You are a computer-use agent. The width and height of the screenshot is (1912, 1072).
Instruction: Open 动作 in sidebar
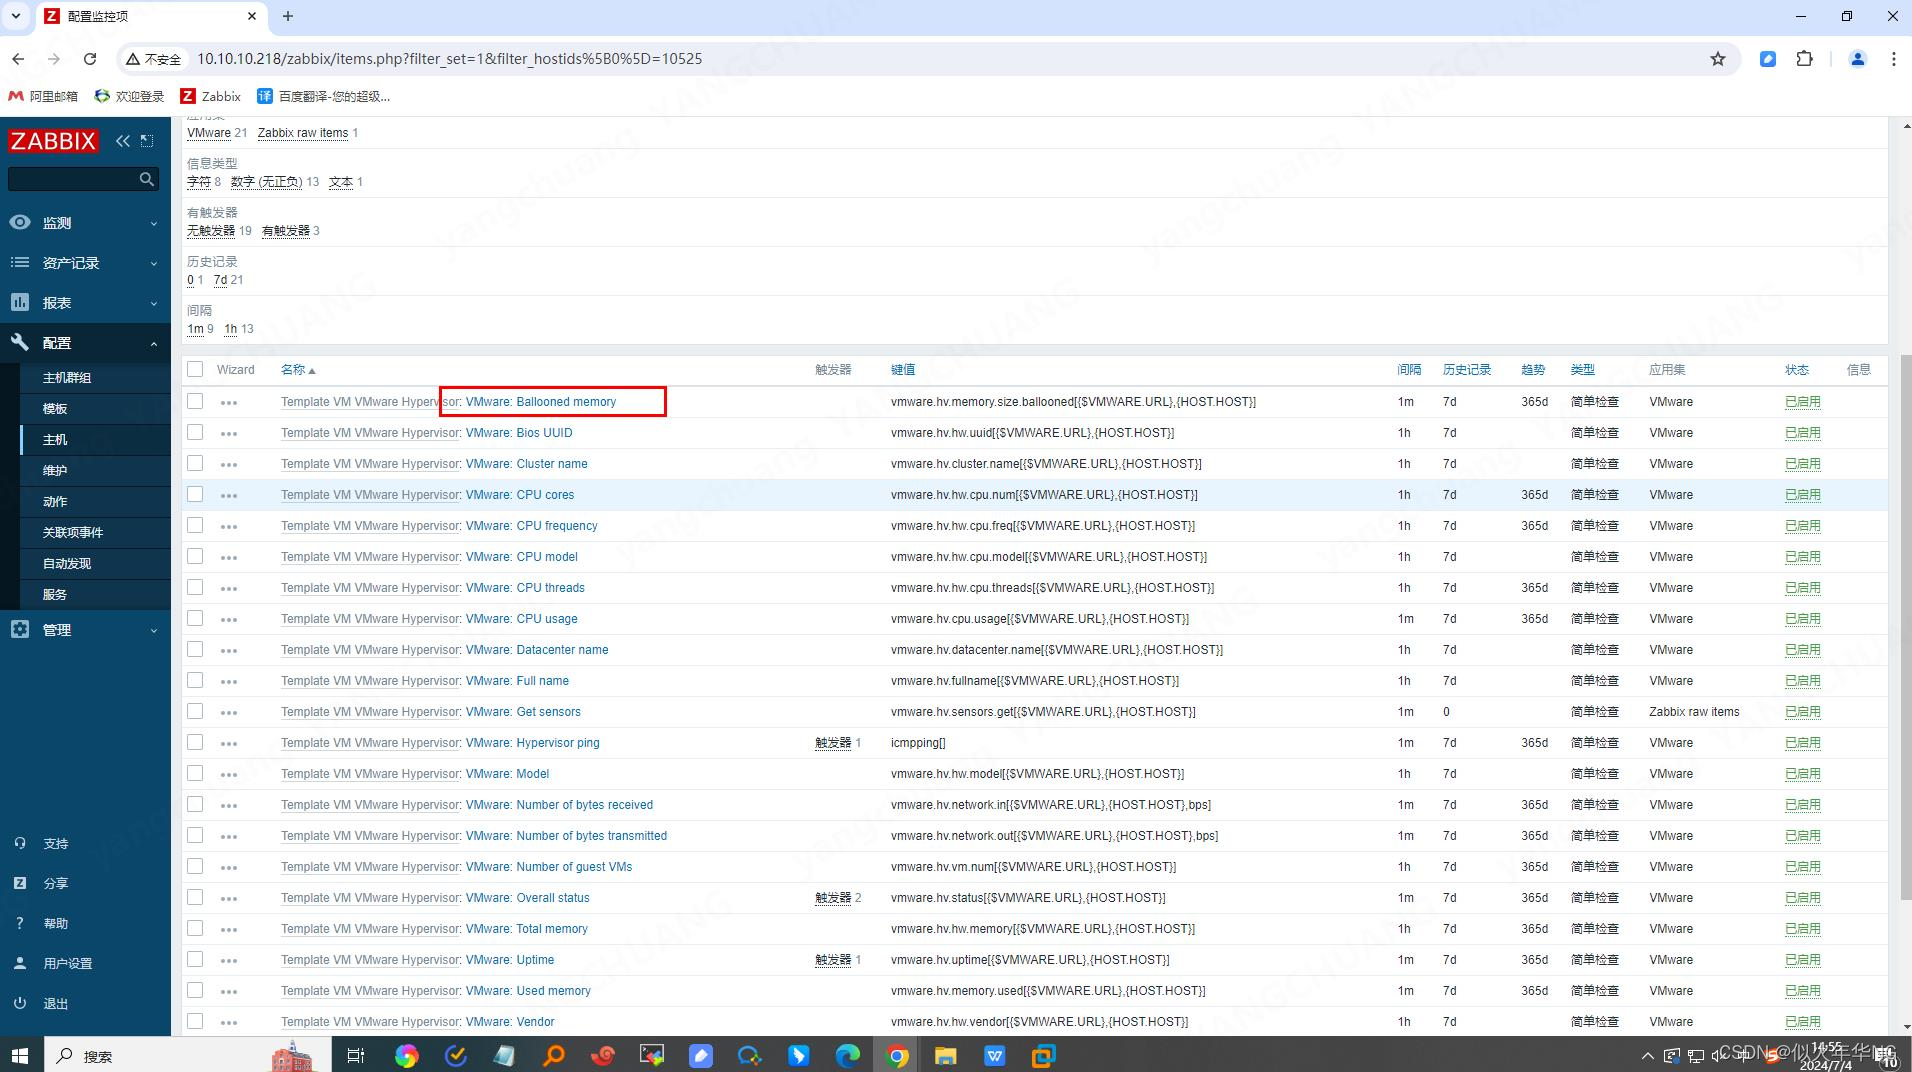click(x=96, y=502)
